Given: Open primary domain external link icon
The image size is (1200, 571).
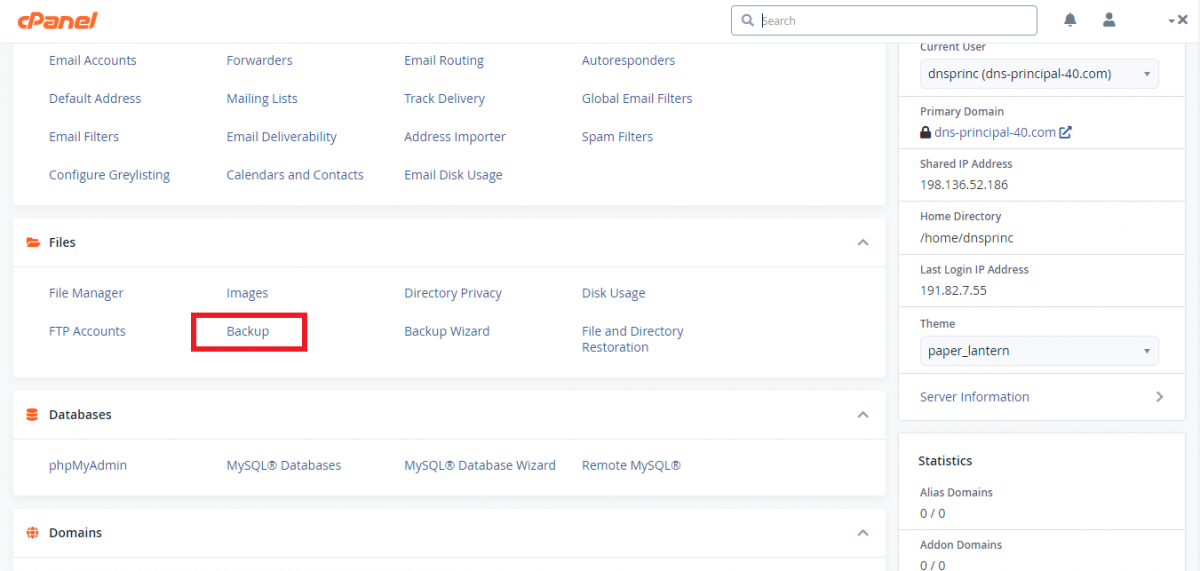Looking at the screenshot, I should (1066, 132).
